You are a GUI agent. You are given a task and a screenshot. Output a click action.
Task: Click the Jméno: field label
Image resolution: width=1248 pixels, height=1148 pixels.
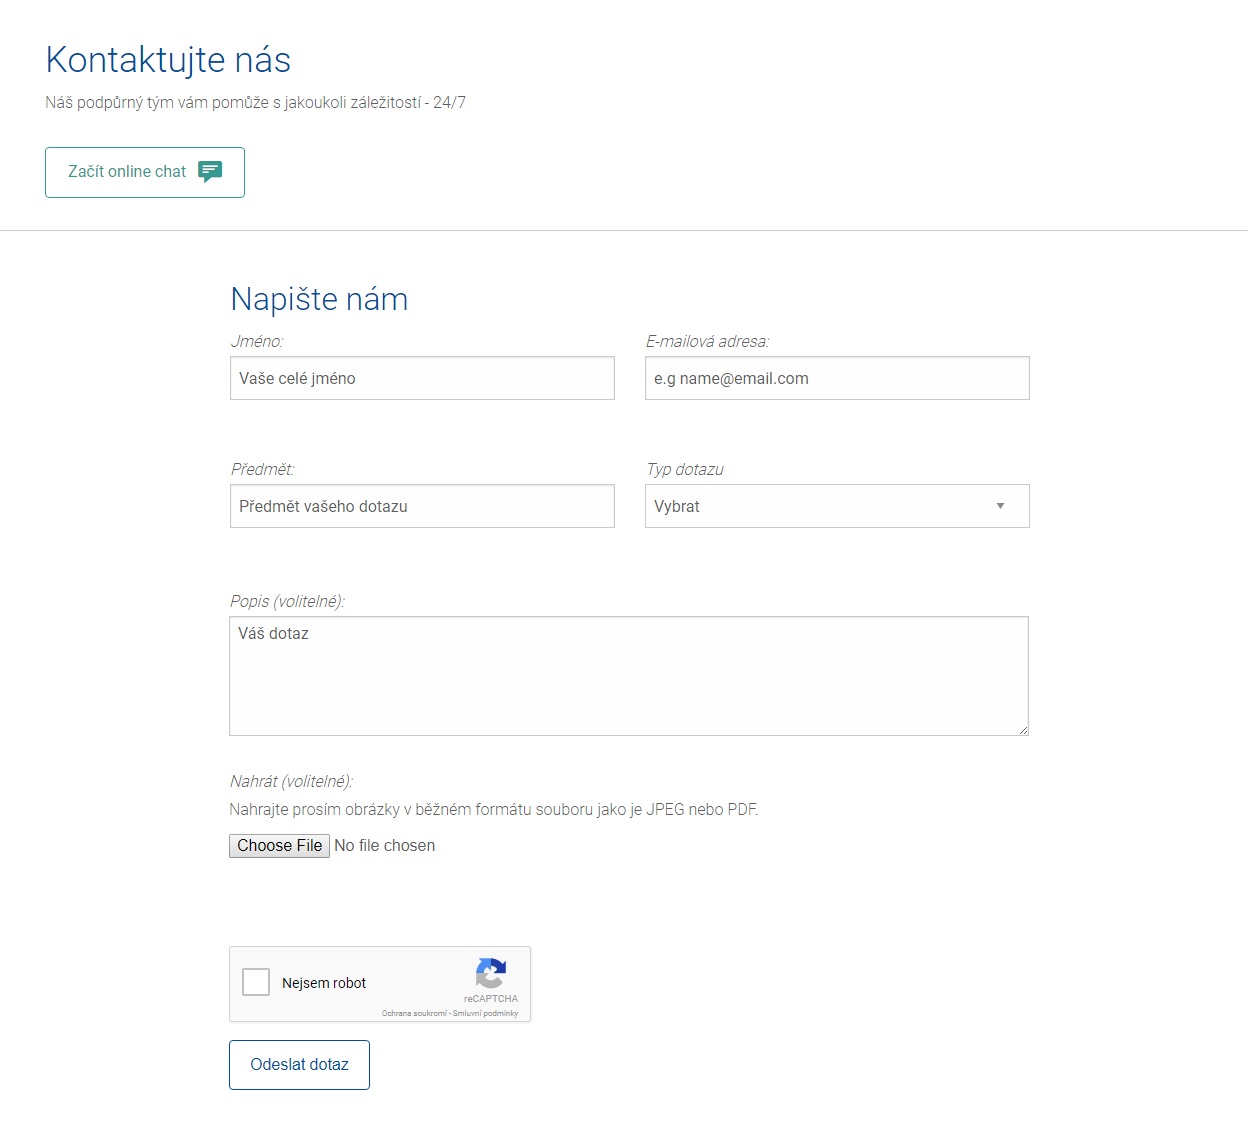(257, 341)
